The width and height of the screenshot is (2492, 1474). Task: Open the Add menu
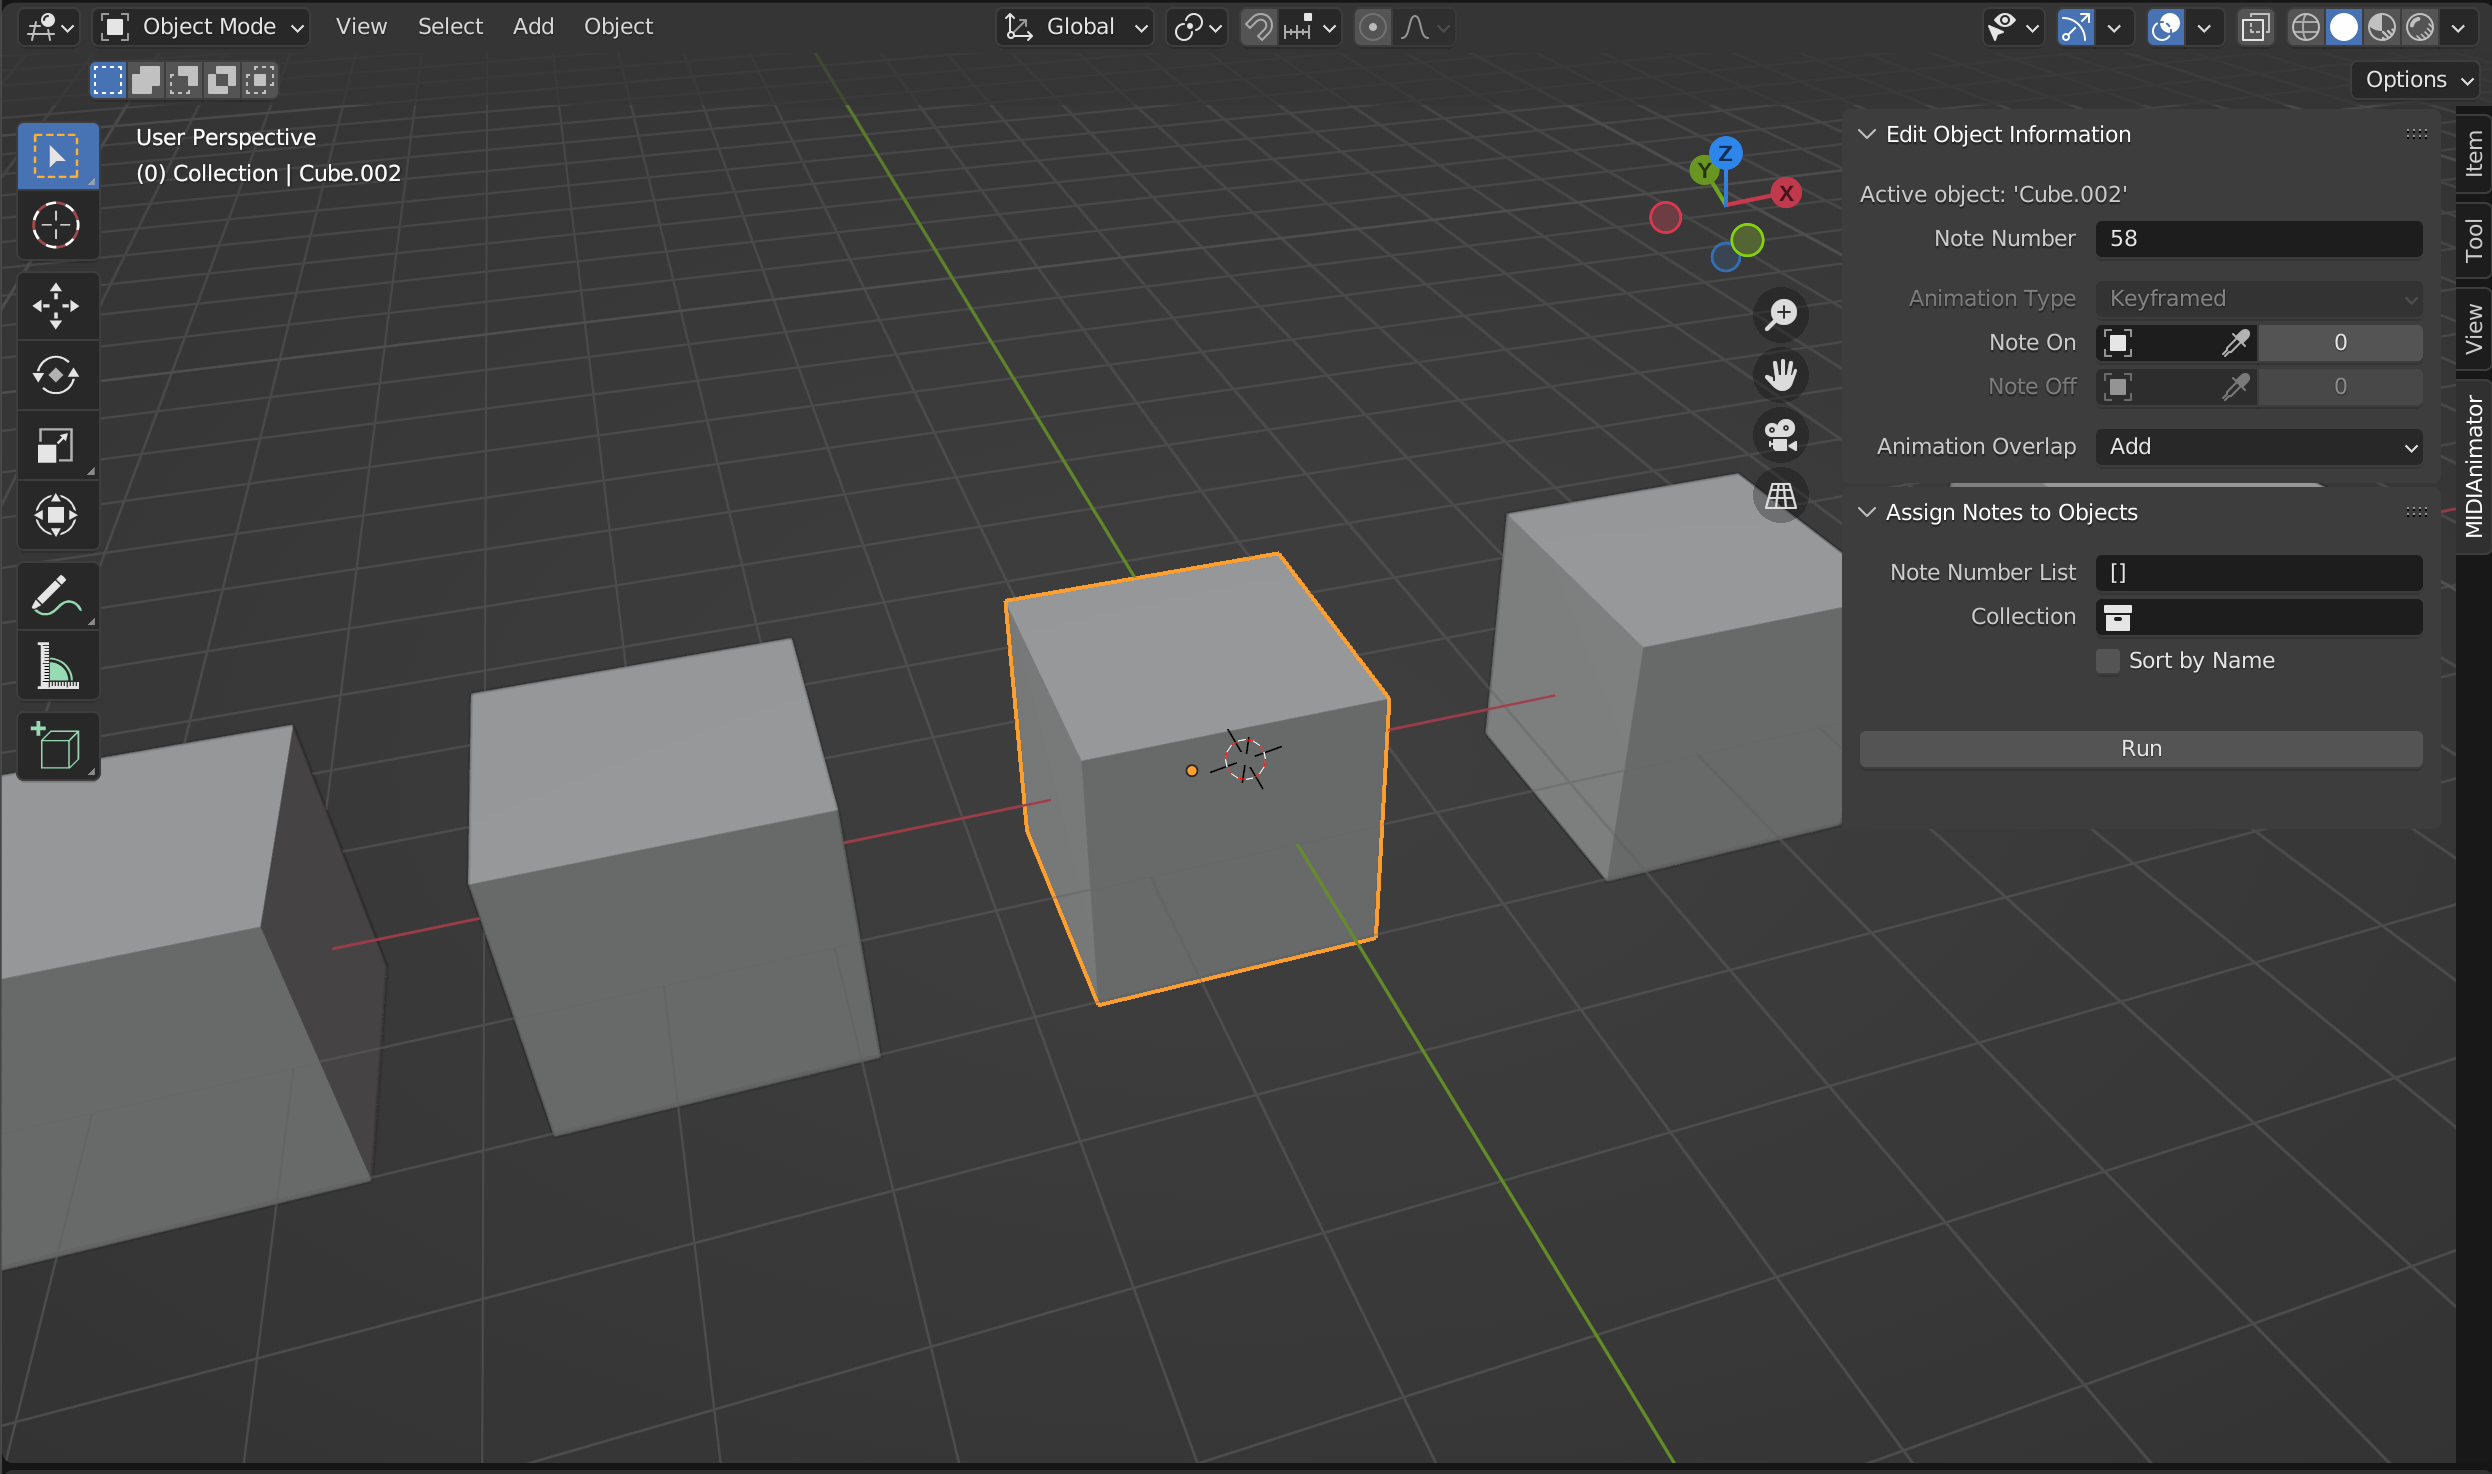(x=533, y=27)
